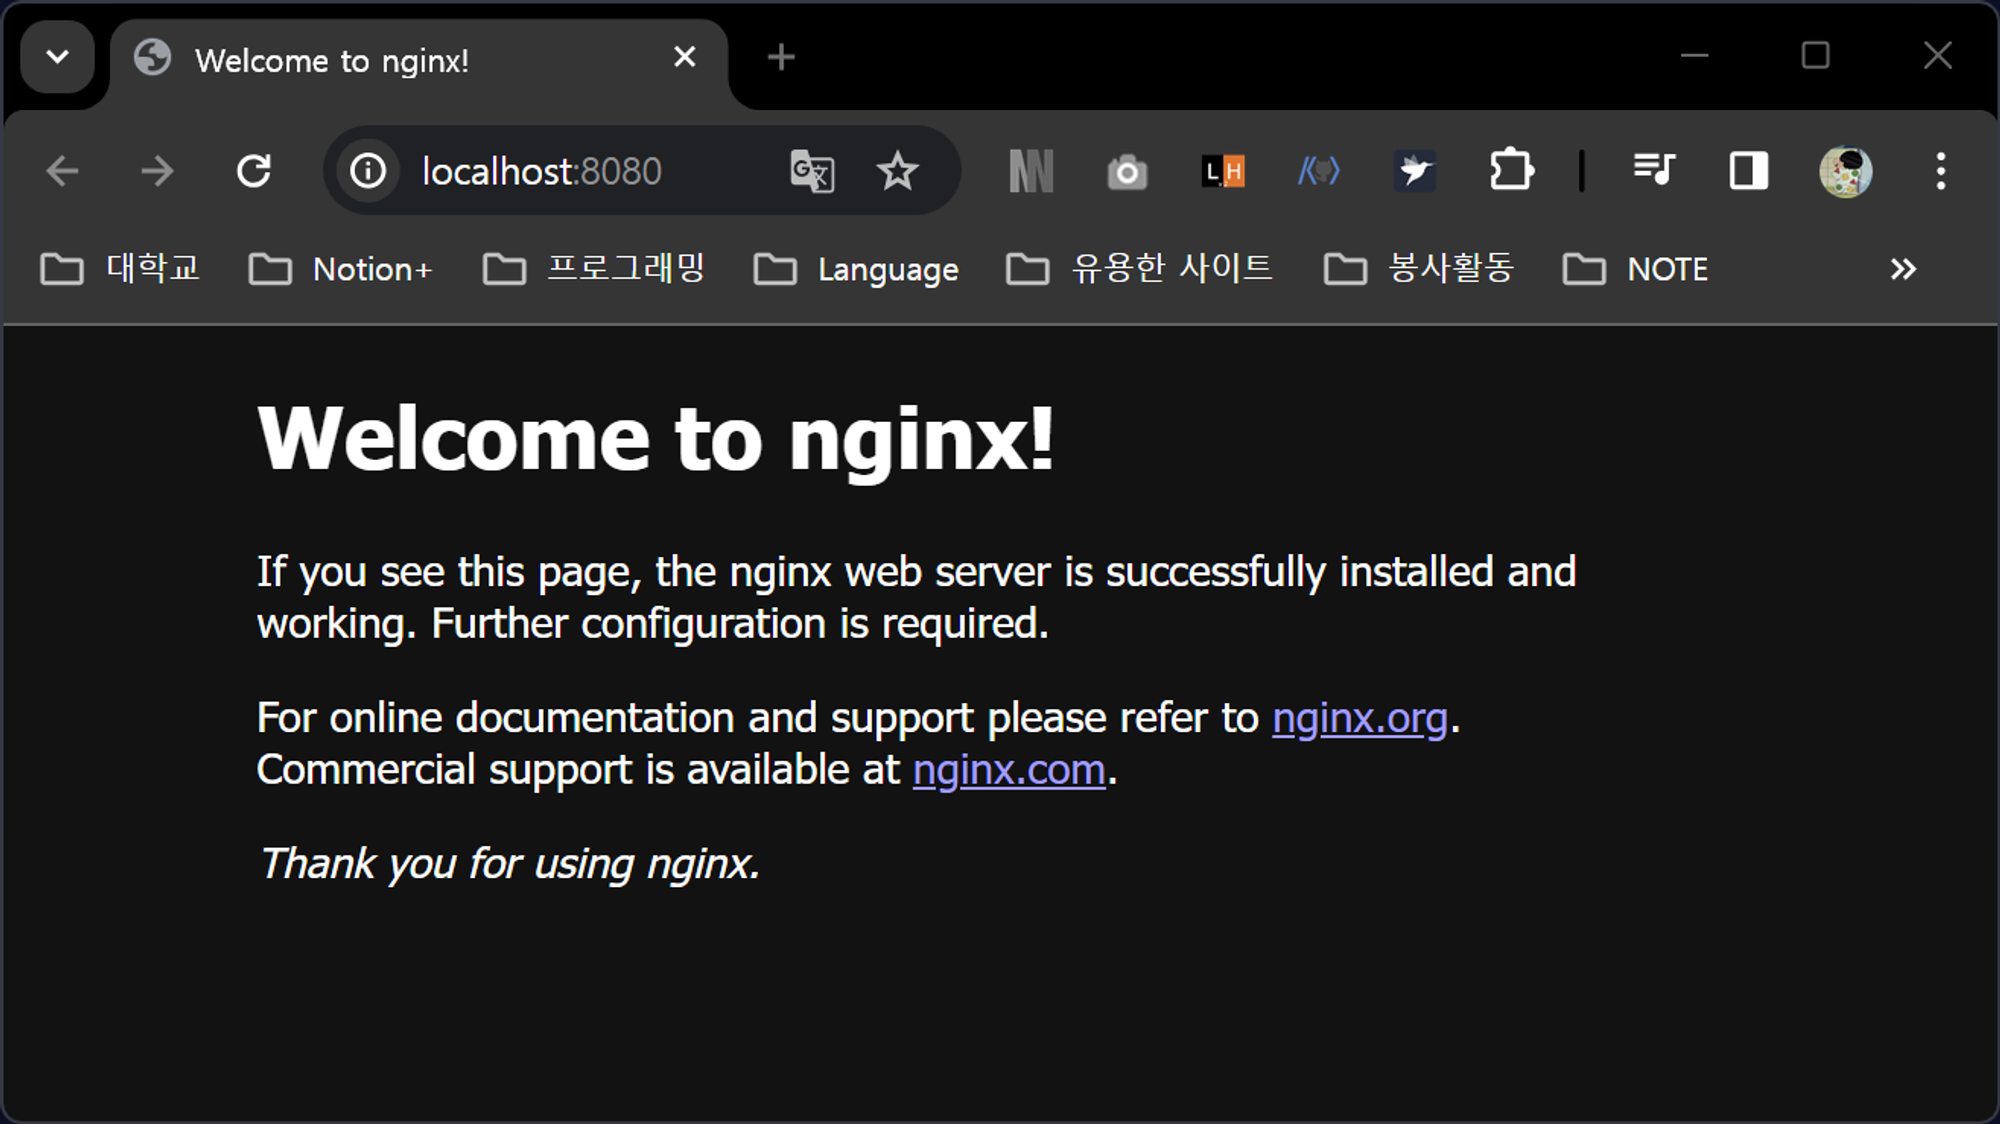Open the camera screenshot extension
Screen dimensions: 2000x1124
[1127, 172]
